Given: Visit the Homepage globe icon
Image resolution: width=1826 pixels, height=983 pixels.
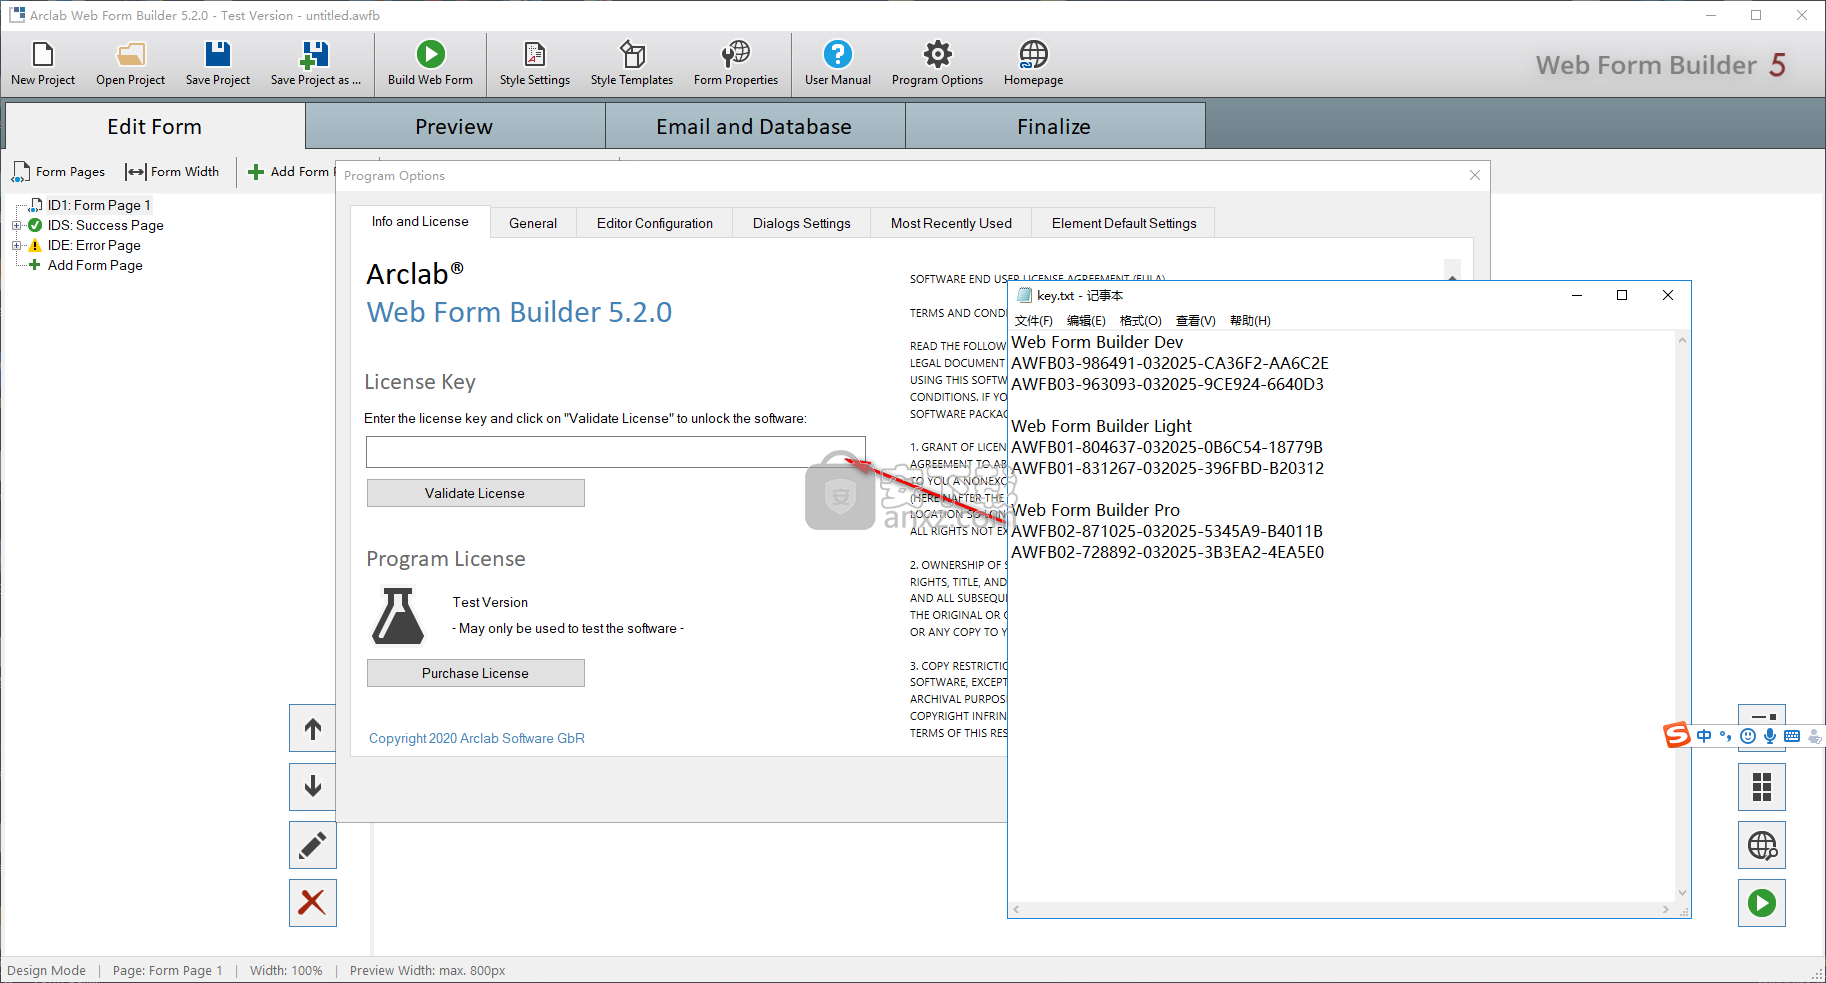Looking at the screenshot, I should coord(1033,64).
